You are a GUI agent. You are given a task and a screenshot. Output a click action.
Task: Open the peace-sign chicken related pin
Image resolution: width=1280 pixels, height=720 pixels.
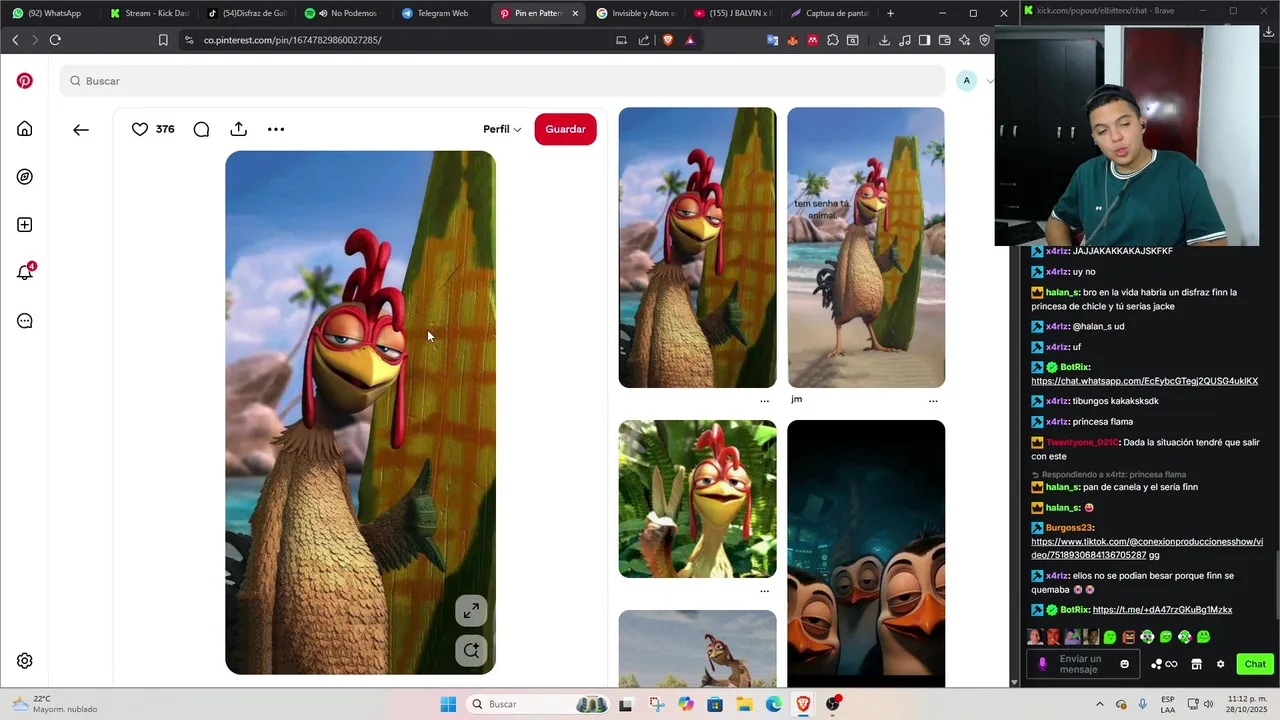pyautogui.click(x=697, y=499)
